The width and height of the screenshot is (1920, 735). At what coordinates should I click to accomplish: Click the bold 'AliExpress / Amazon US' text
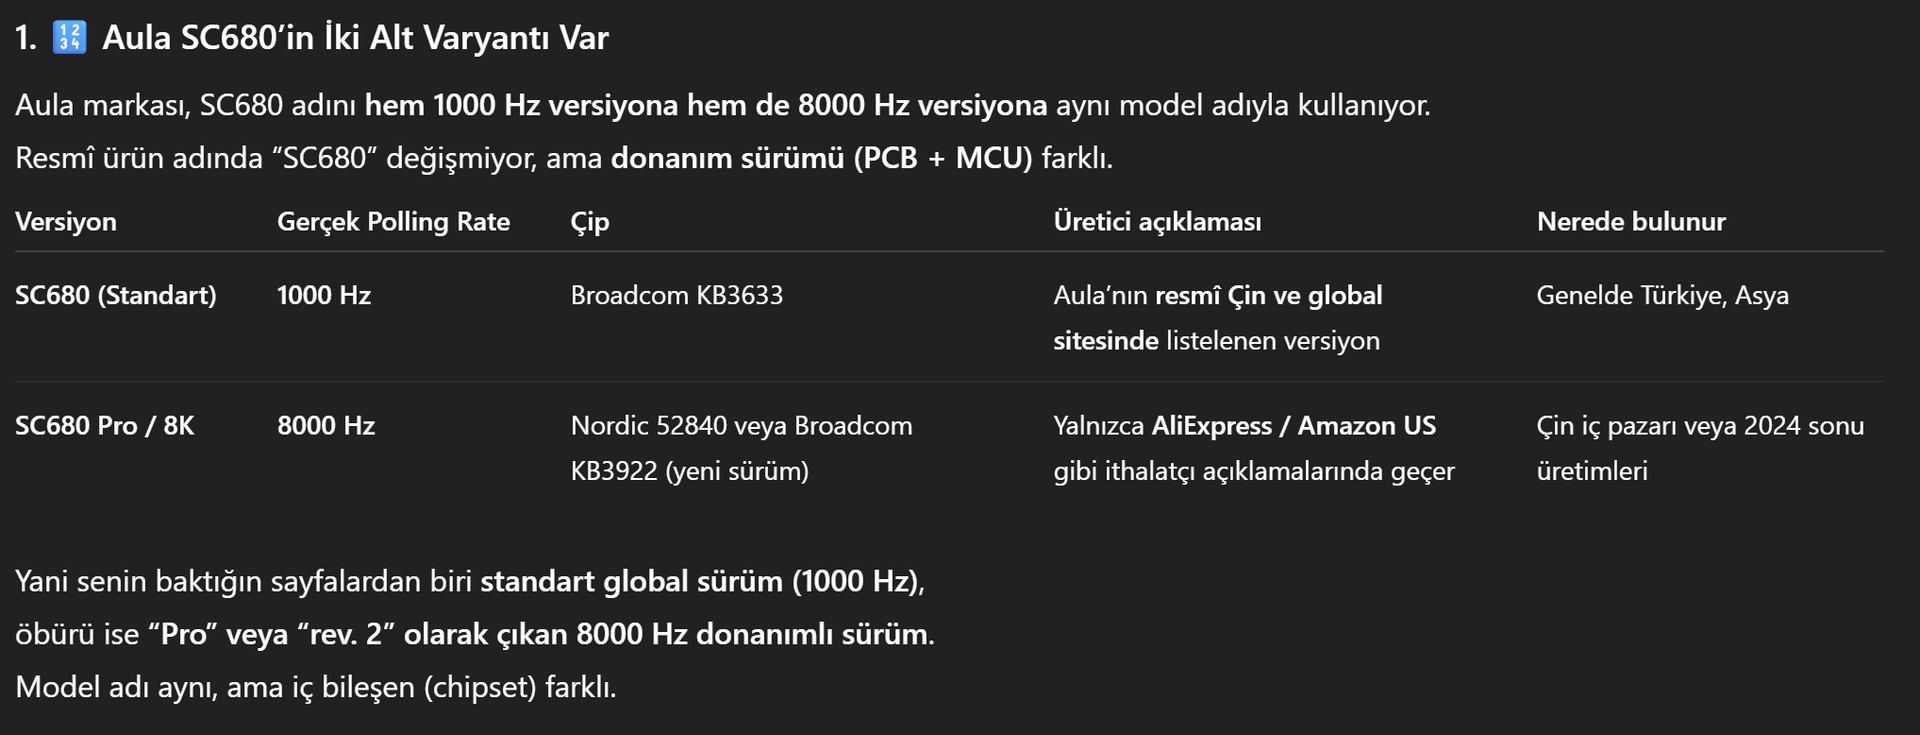tap(1294, 426)
